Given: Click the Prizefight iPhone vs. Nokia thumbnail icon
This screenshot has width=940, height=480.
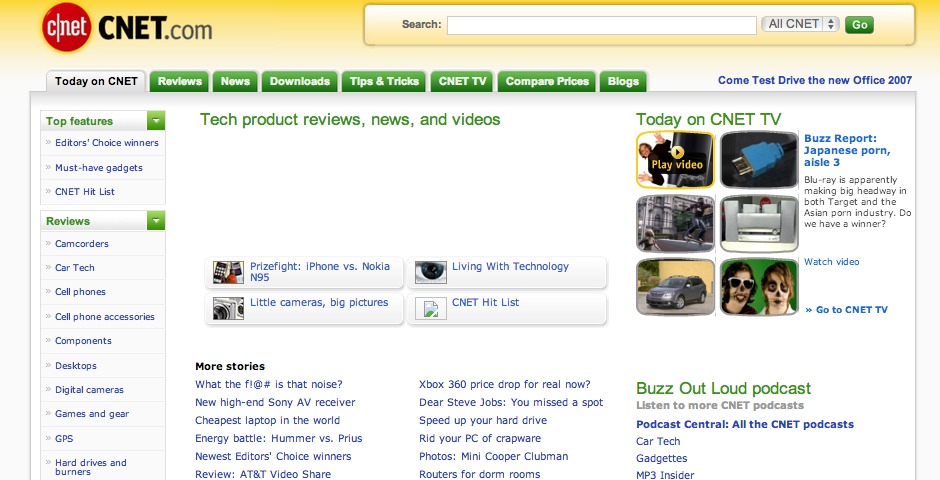Looking at the screenshot, I should click(228, 272).
